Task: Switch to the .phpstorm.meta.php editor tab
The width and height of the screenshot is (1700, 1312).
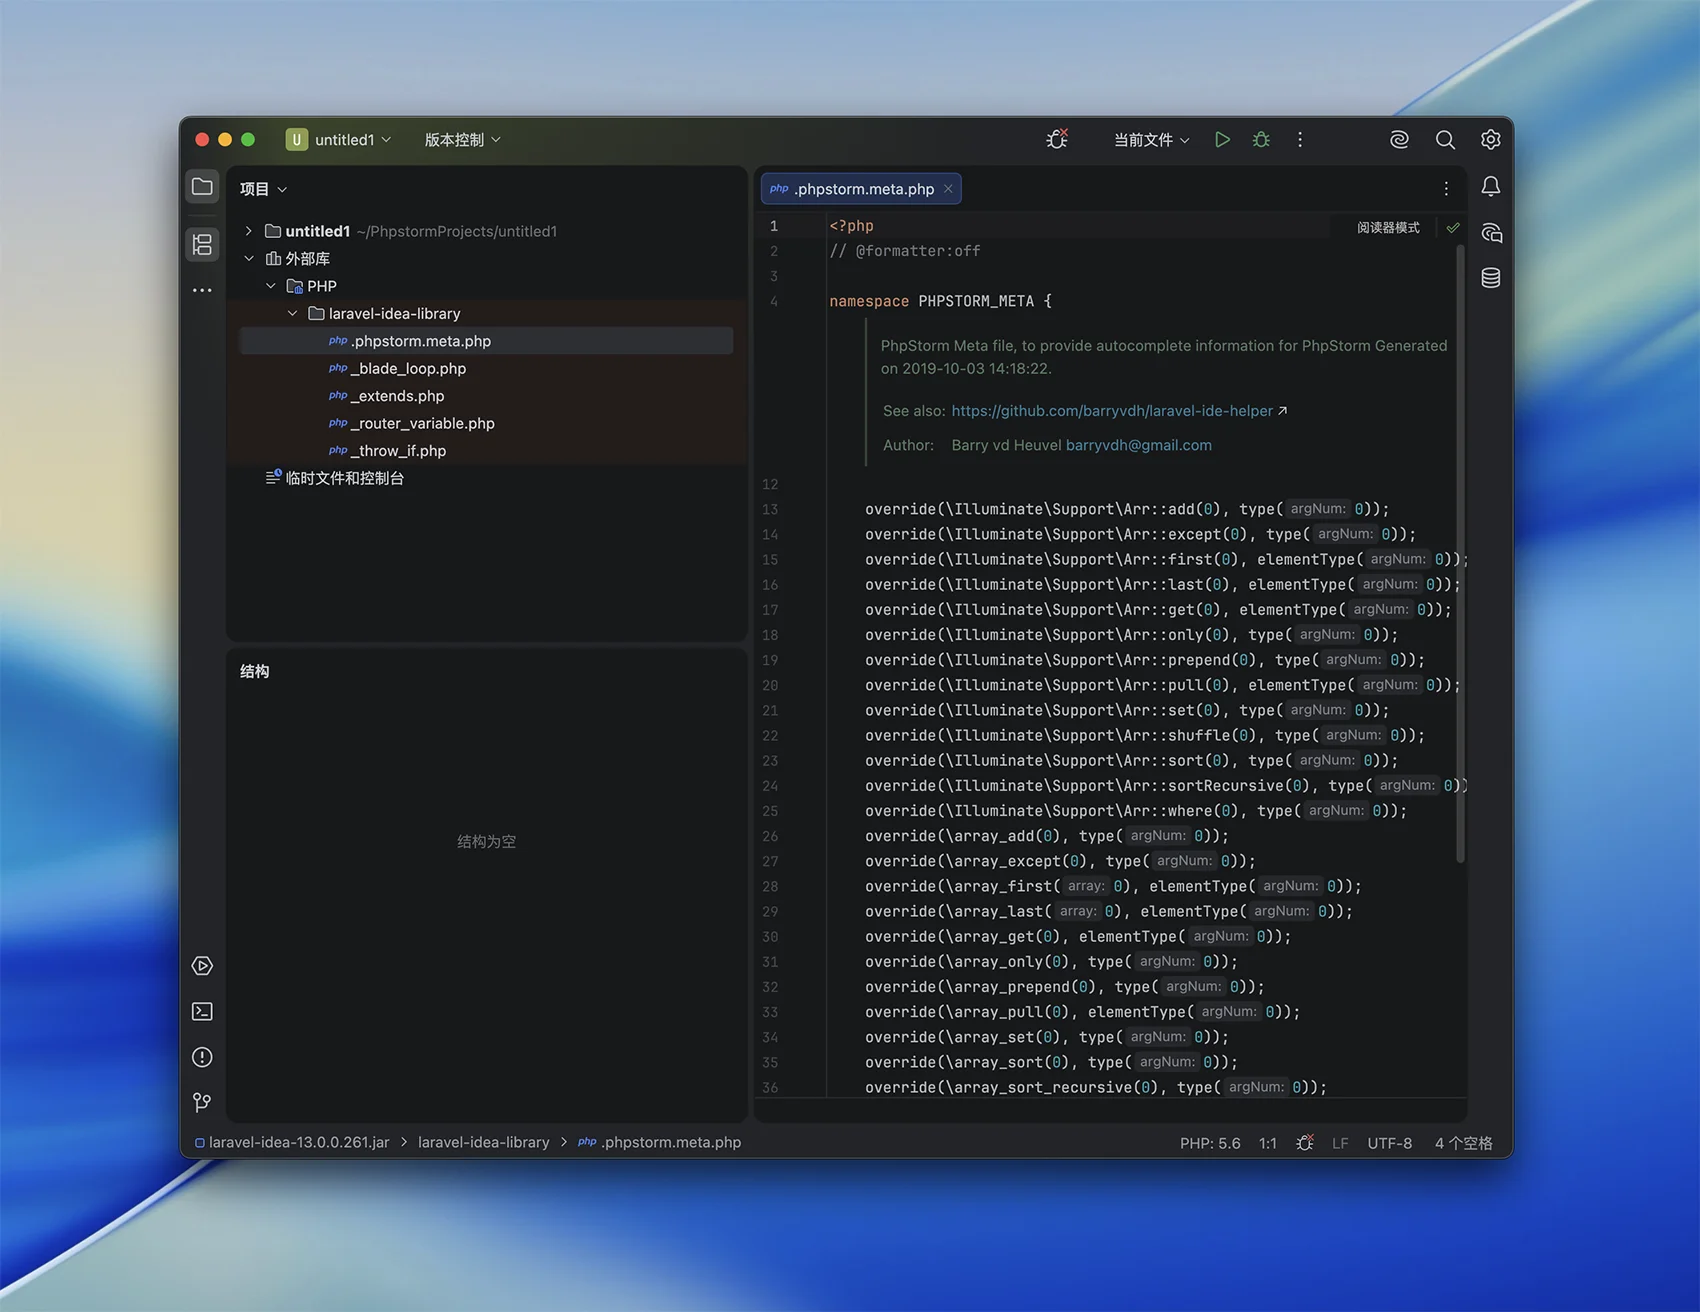Action: tap(863, 189)
